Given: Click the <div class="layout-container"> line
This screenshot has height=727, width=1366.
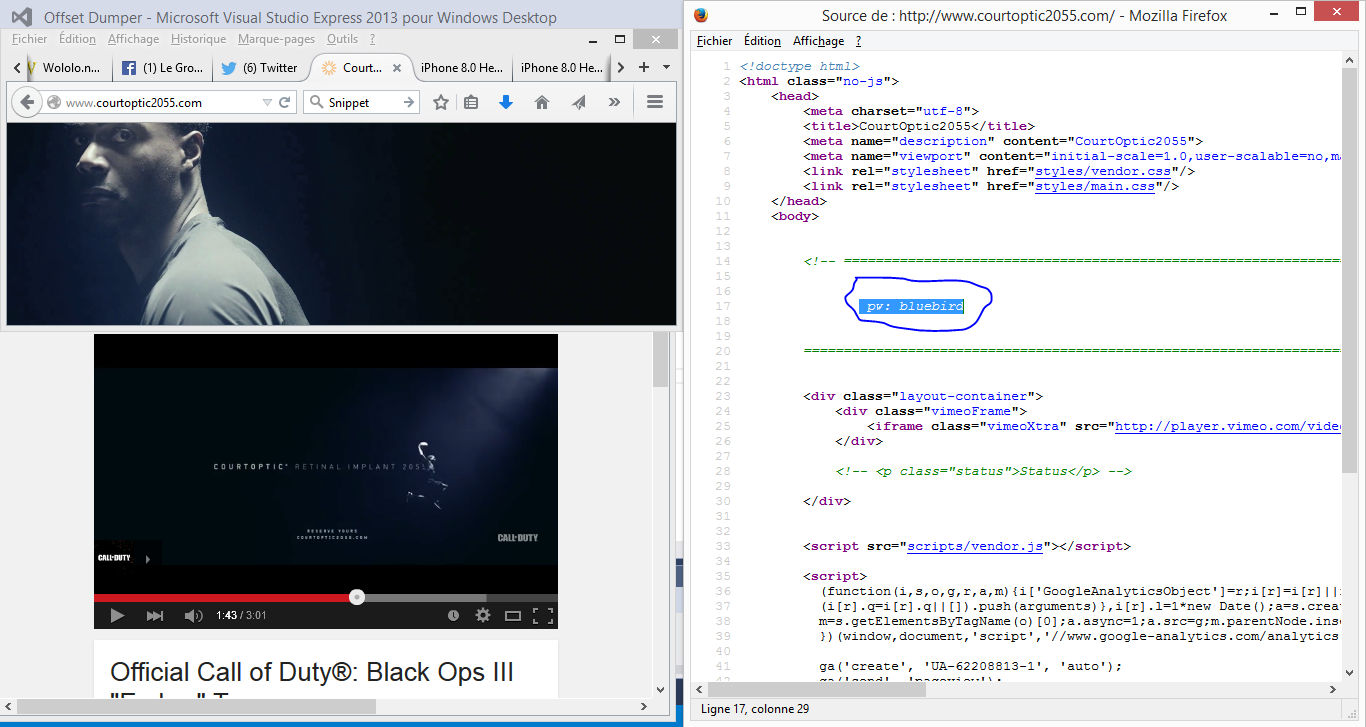Looking at the screenshot, I should [x=923, y=396].
